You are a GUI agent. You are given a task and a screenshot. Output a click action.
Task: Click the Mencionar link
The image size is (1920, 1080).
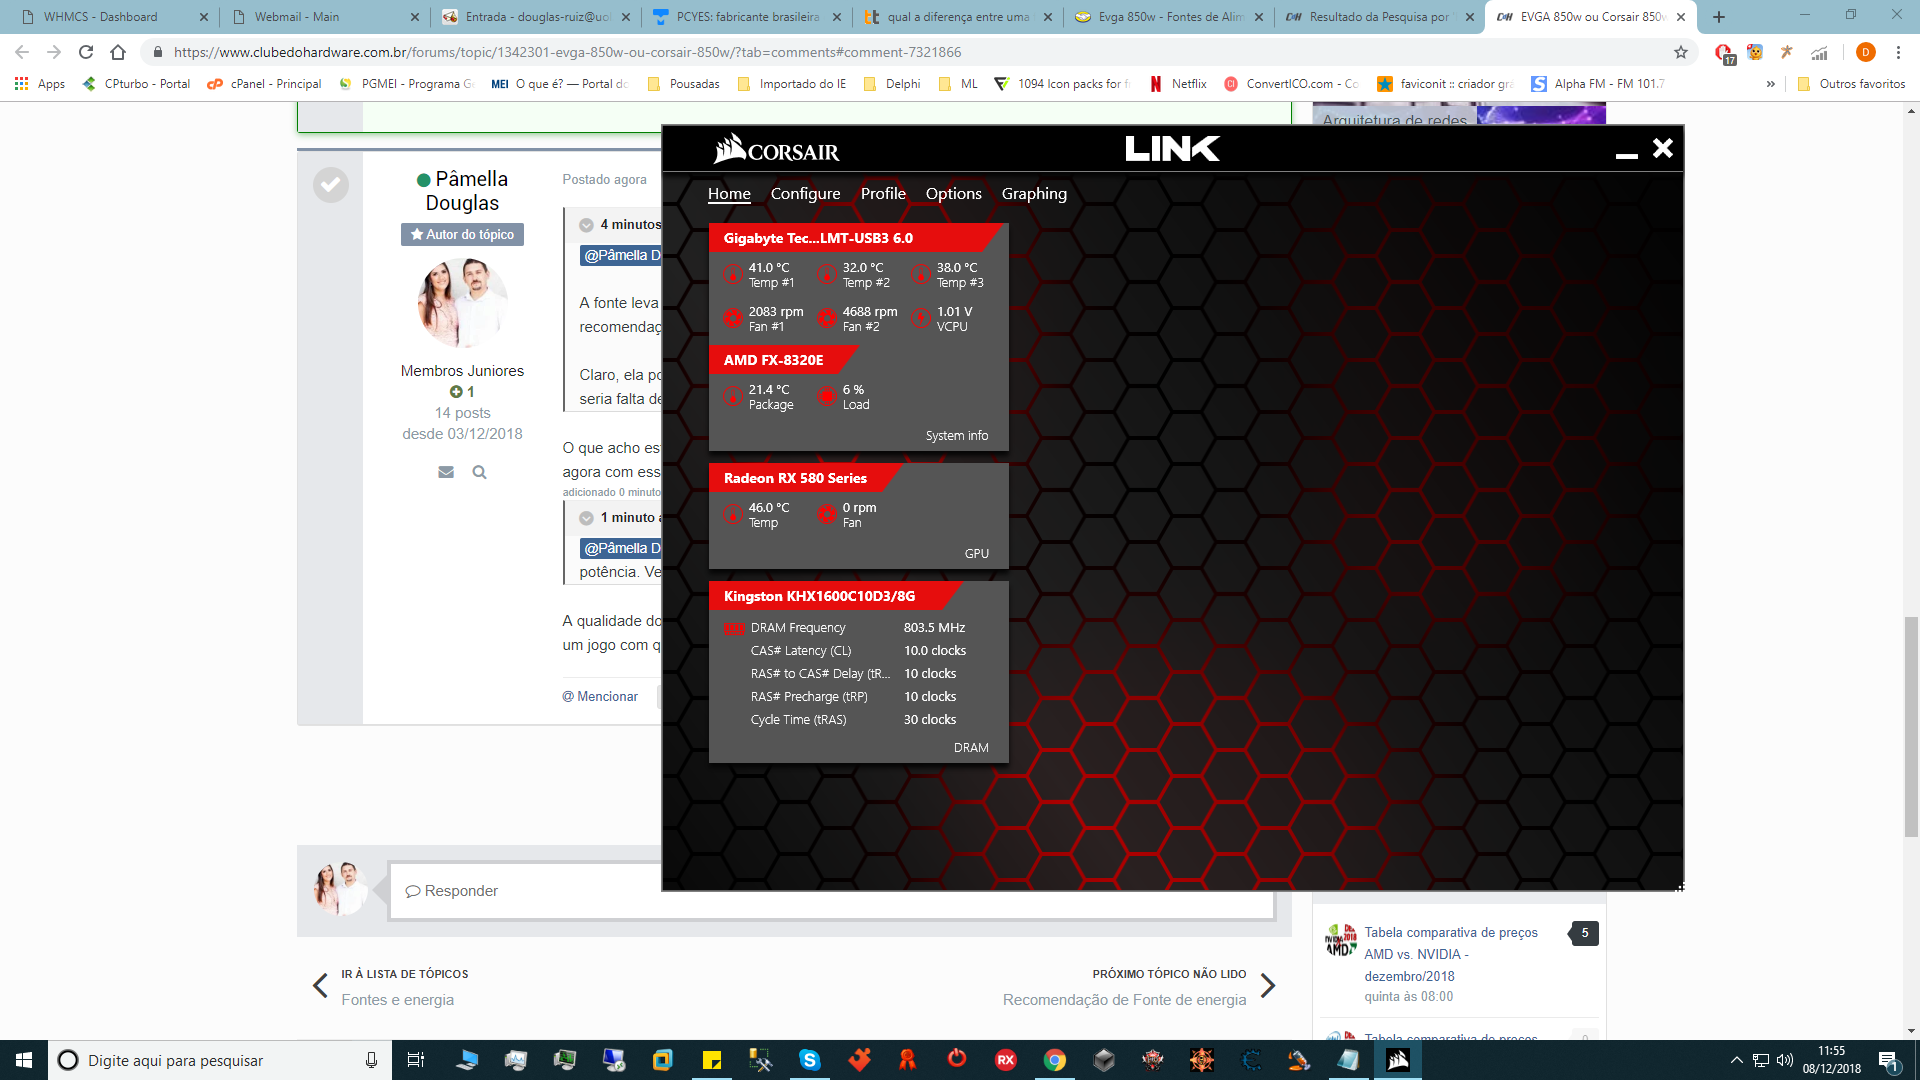click(x=600, y=697)
